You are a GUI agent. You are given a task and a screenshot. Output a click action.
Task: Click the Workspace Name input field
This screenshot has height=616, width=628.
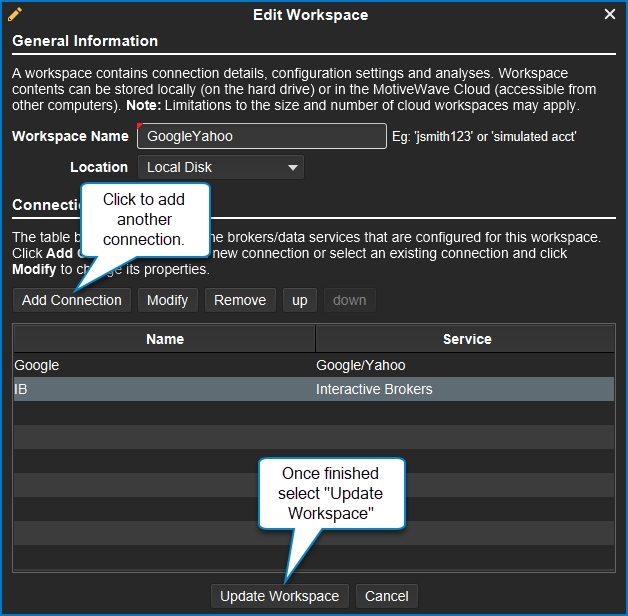click(262, 136)
